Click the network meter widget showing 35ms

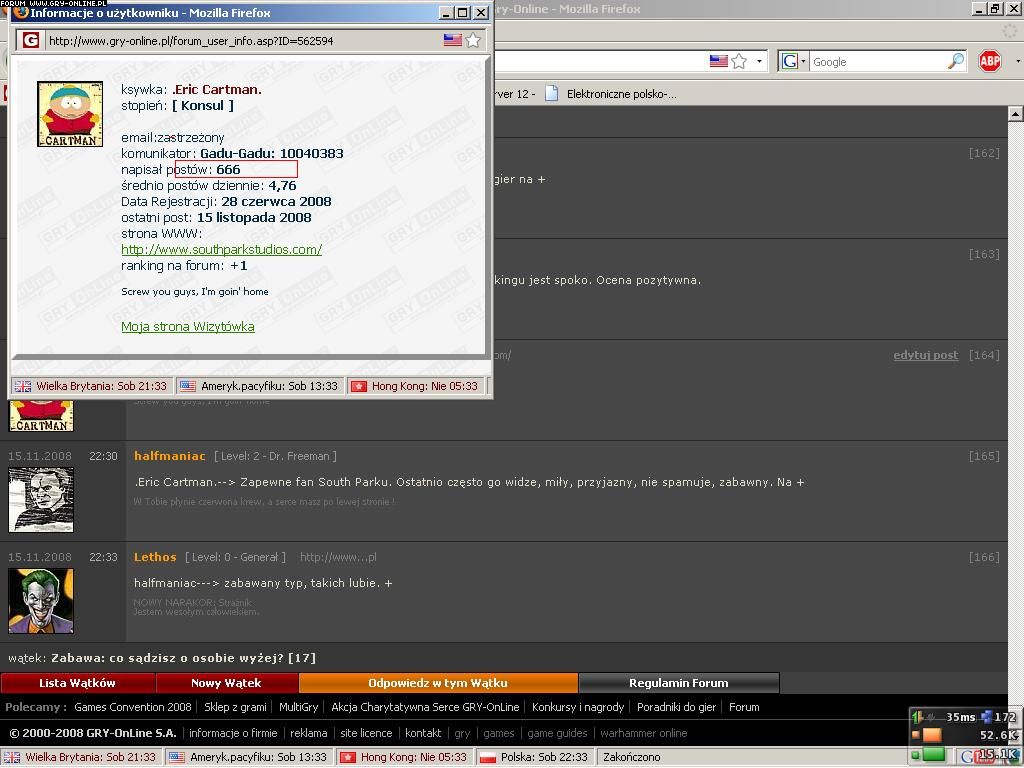[965, 736]
